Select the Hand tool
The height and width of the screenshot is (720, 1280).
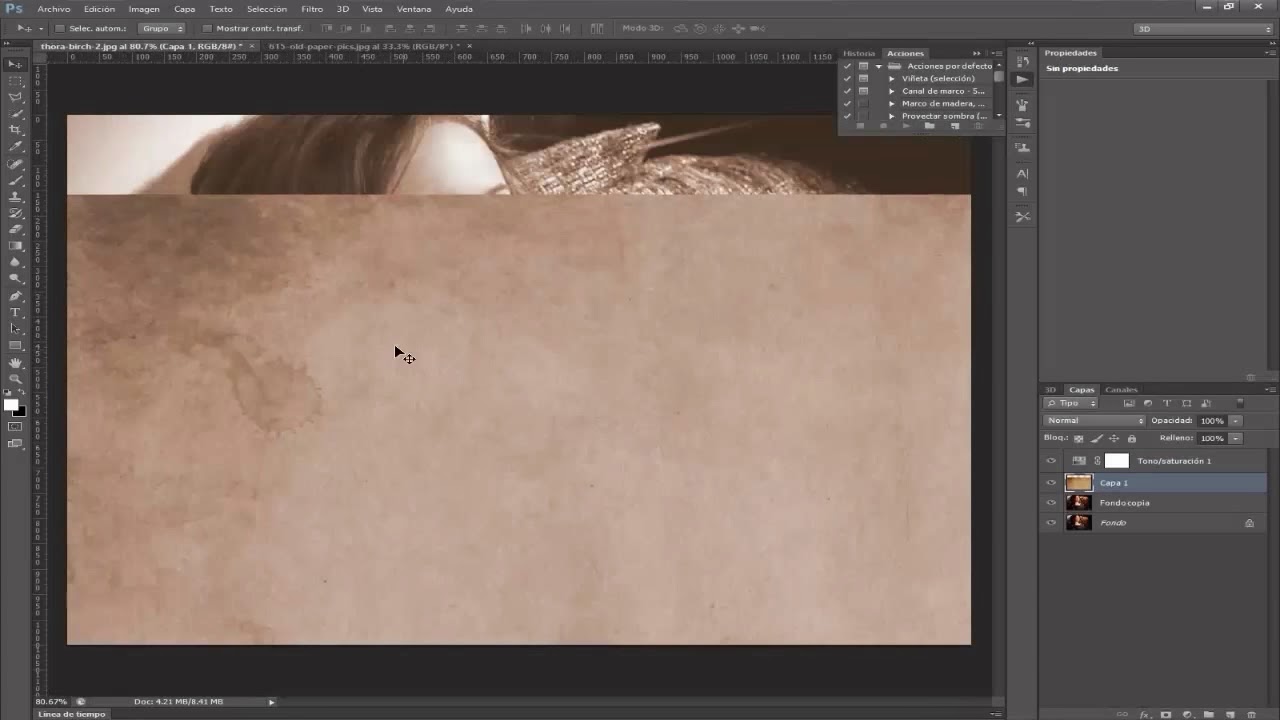15,362
